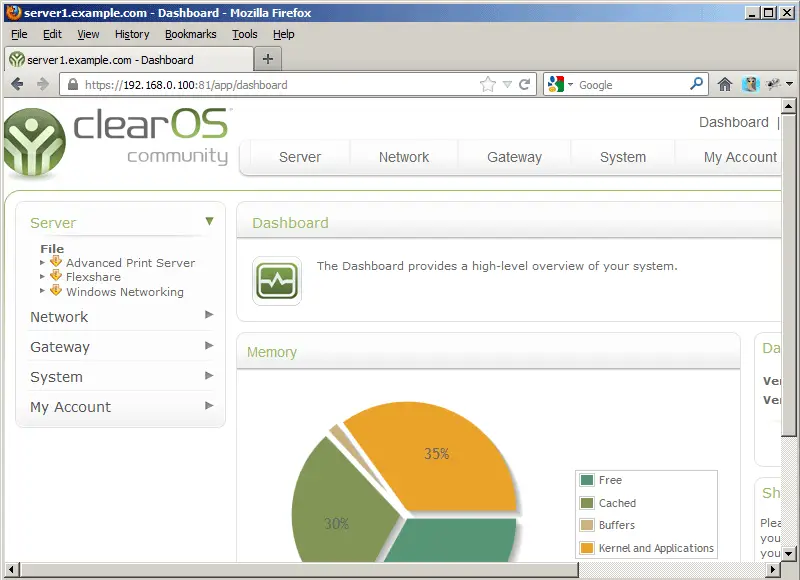This screenshot has width=800, height=580.
Task: Select the server1.example.com Dashboard browser tab
Action: 129,60
